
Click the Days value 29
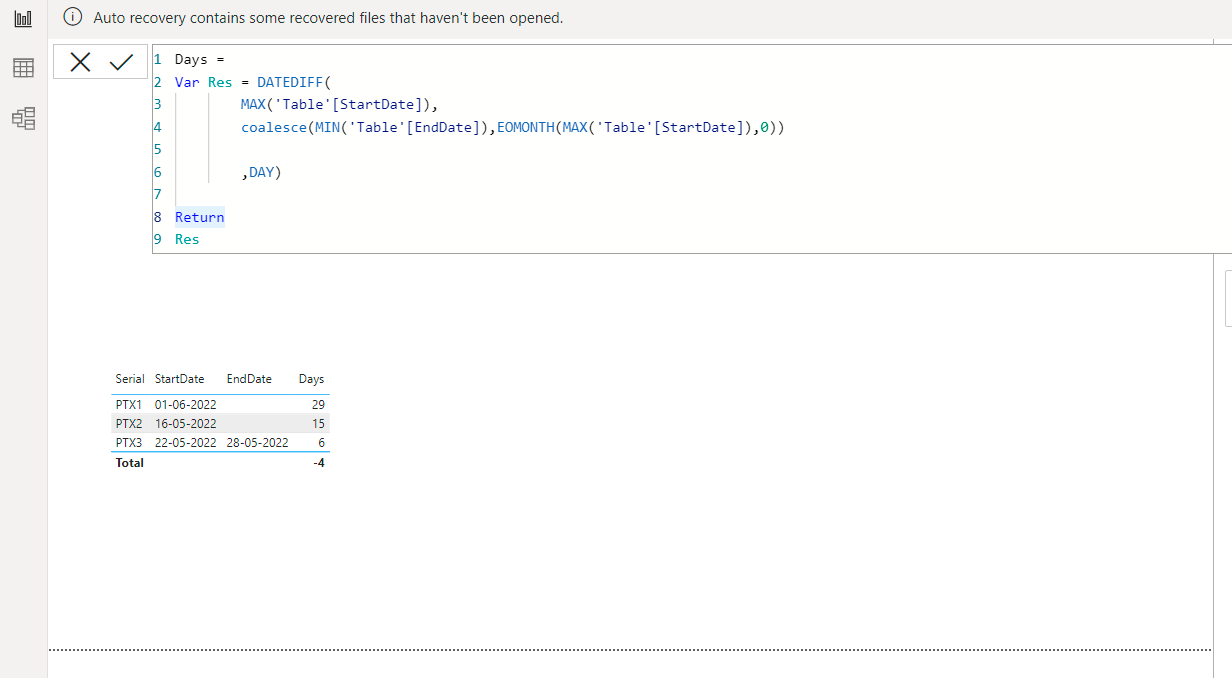pyautogui.click(x=318, y=404)
